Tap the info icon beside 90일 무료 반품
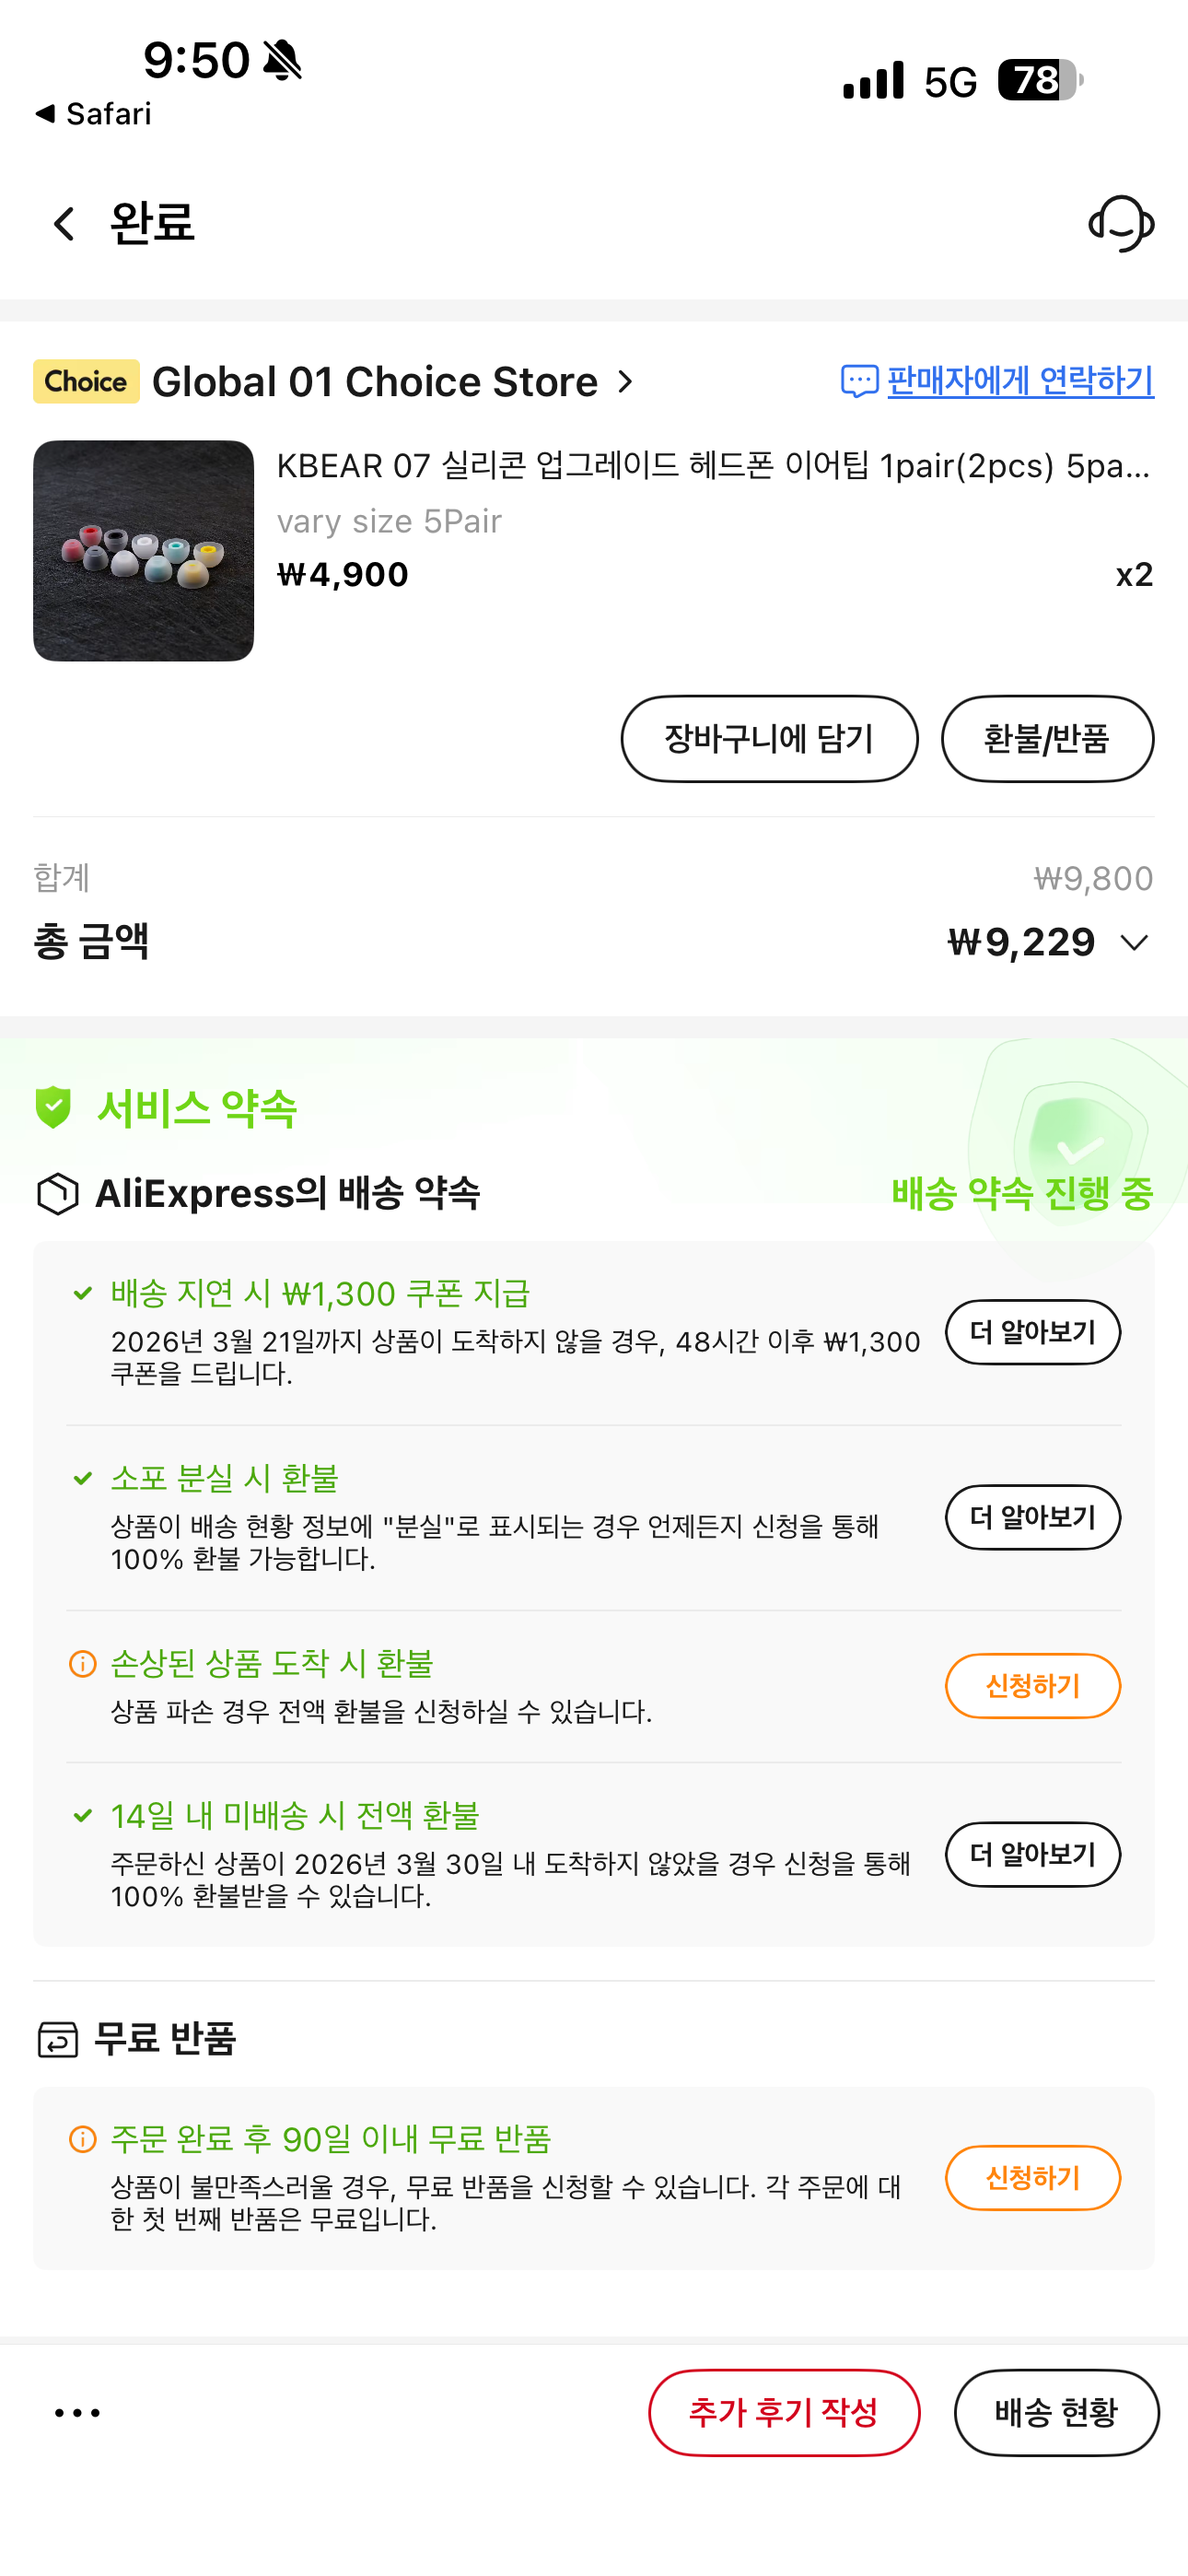1188x2576 pixels. click(x=82, y=2139)
